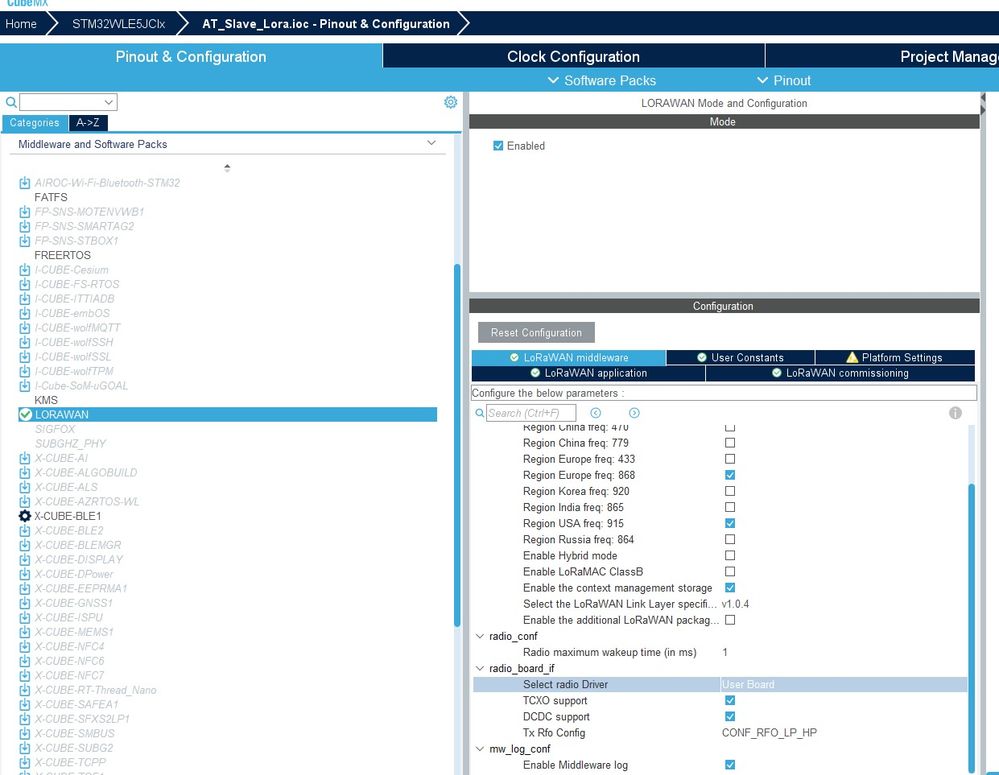Image resolution: width=999 pixels, height=775 pixels.
Task: Enable LoRaMAC ClassB checkbox
Action: (x=730, y=572)
